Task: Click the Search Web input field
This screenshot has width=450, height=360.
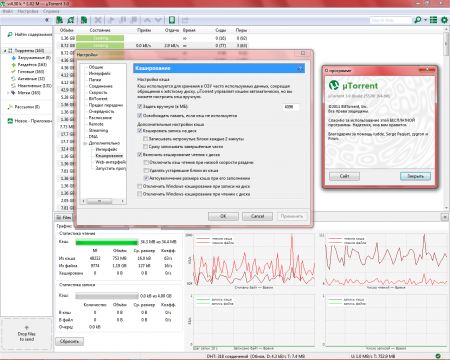Action: coord(391,20)
